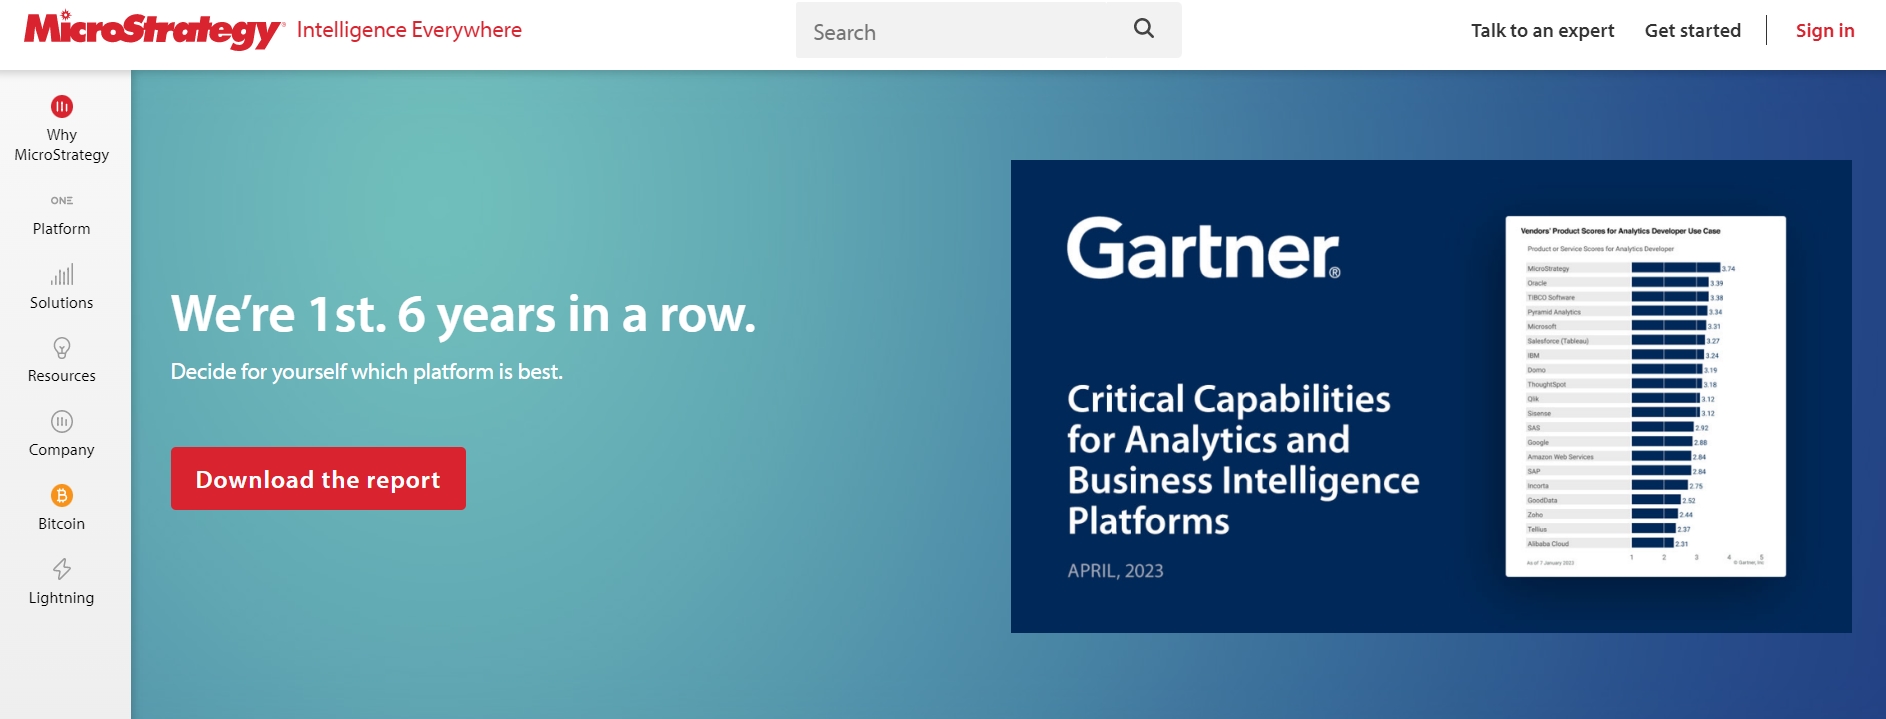Image resolution: width=1886 pixels, height=719 pixels.
Task: Click the Get started link
Action: pyautogui.click(x=1692, y=30)
